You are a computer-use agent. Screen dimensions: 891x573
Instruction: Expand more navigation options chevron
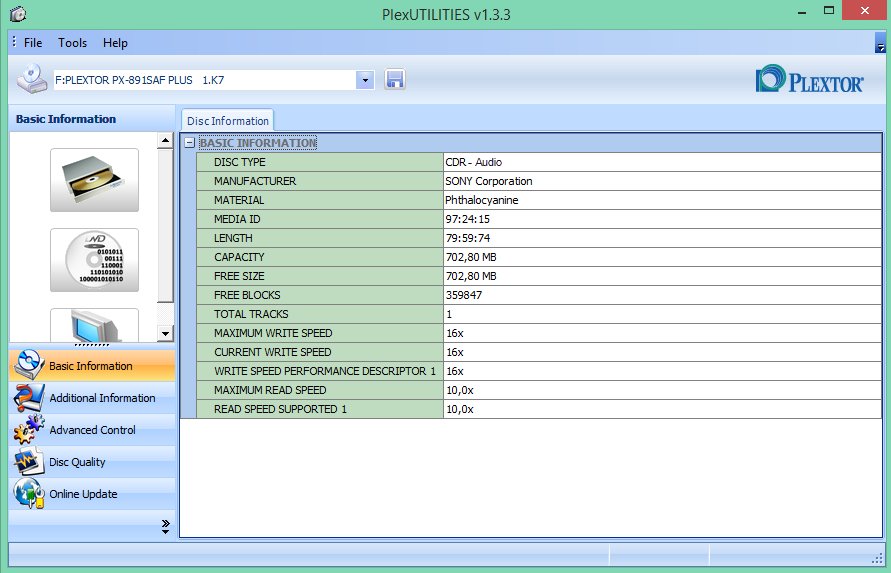click(165, 526)
